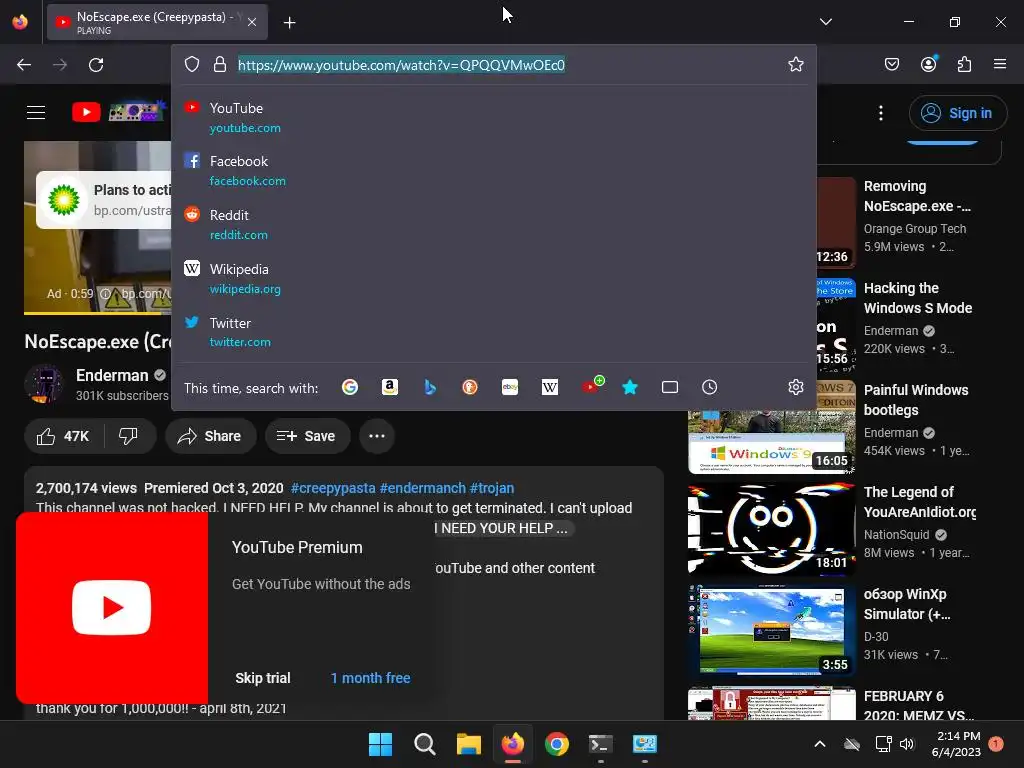The width and height of the screenshot is (1024, 768).
Task: Open Hacking the Windows S Mode video
Action: click(918, 298)
